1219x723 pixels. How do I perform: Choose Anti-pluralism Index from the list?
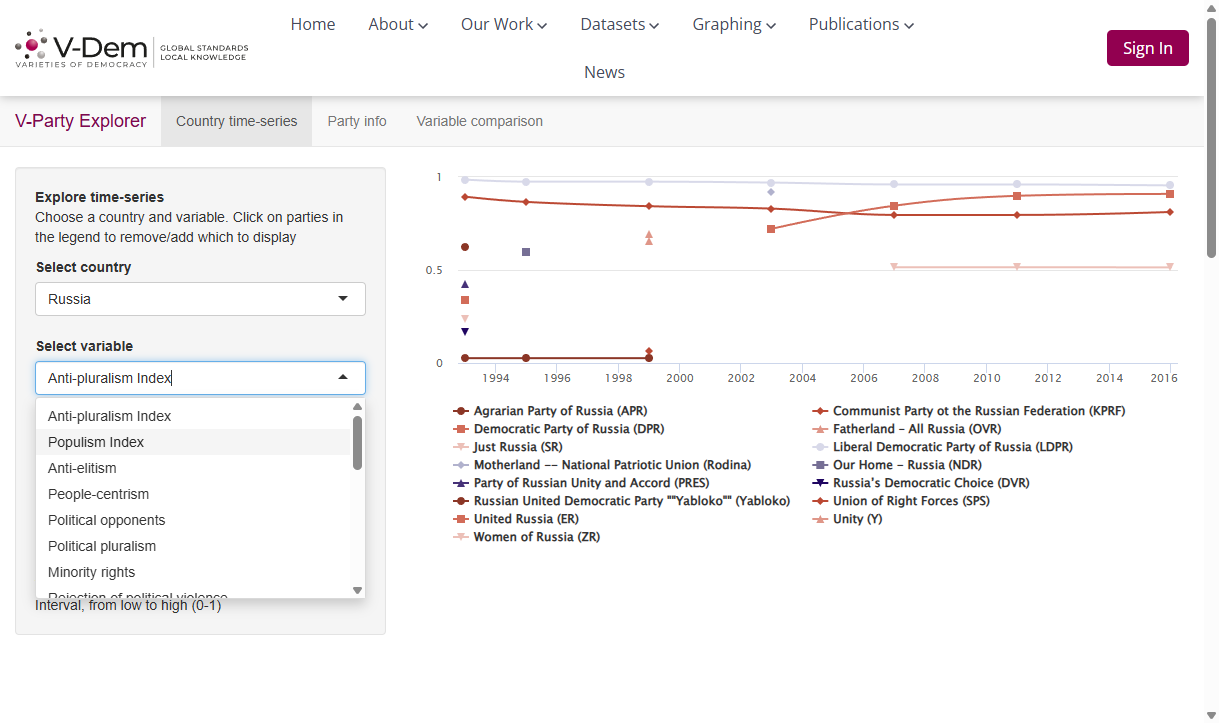[194, 416]
